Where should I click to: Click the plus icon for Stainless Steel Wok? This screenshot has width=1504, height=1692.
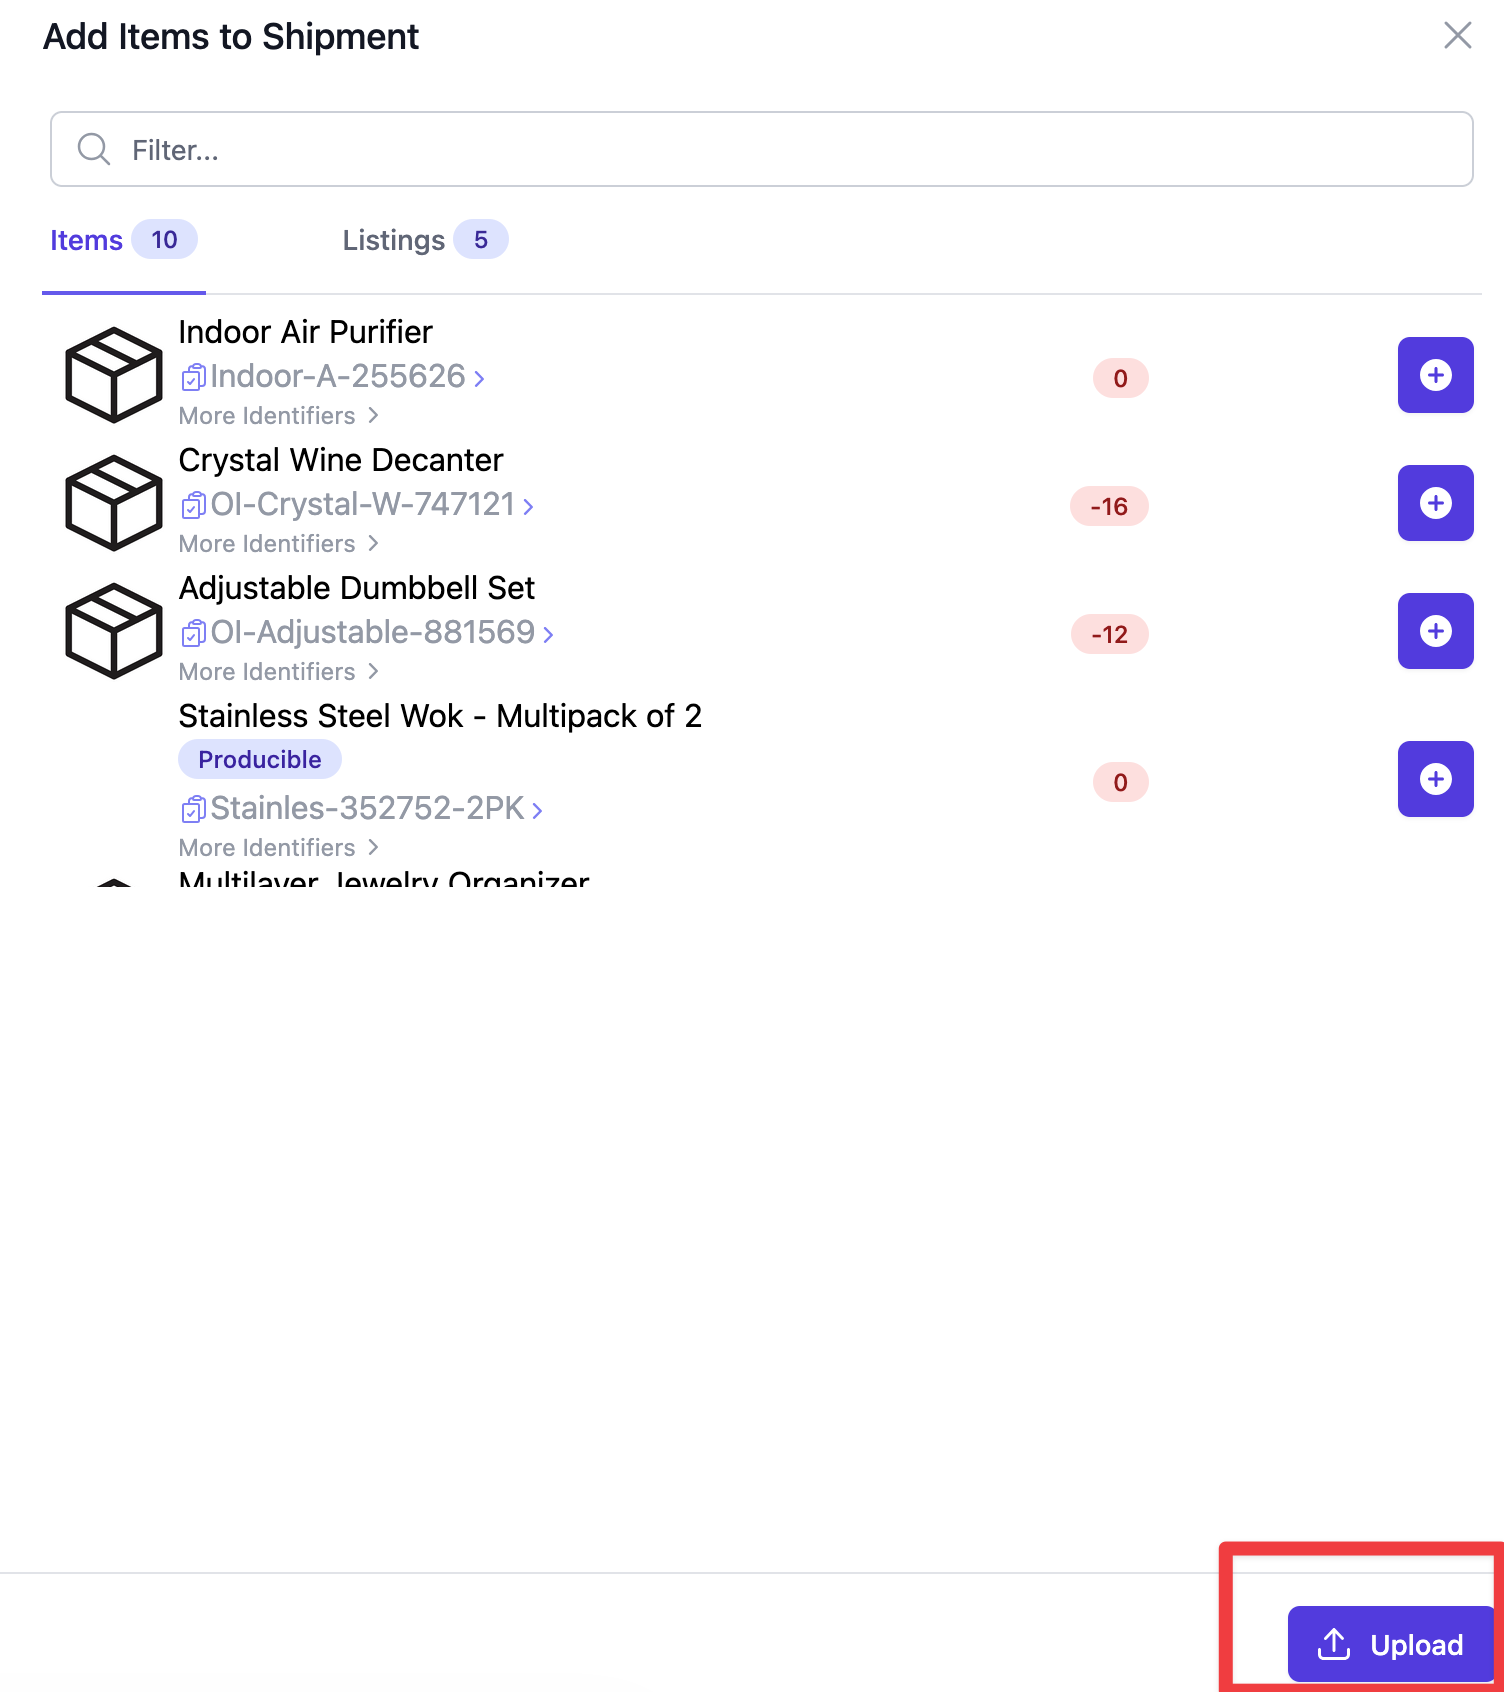pyautogui.click(x=1435, y=779)
